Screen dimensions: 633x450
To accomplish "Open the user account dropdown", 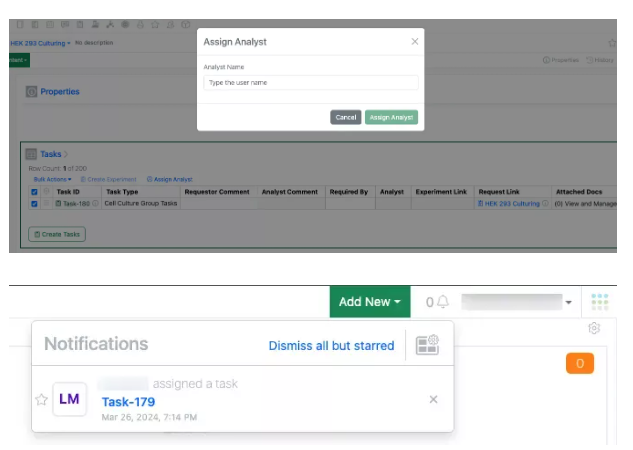I will [x=568, y=302].
